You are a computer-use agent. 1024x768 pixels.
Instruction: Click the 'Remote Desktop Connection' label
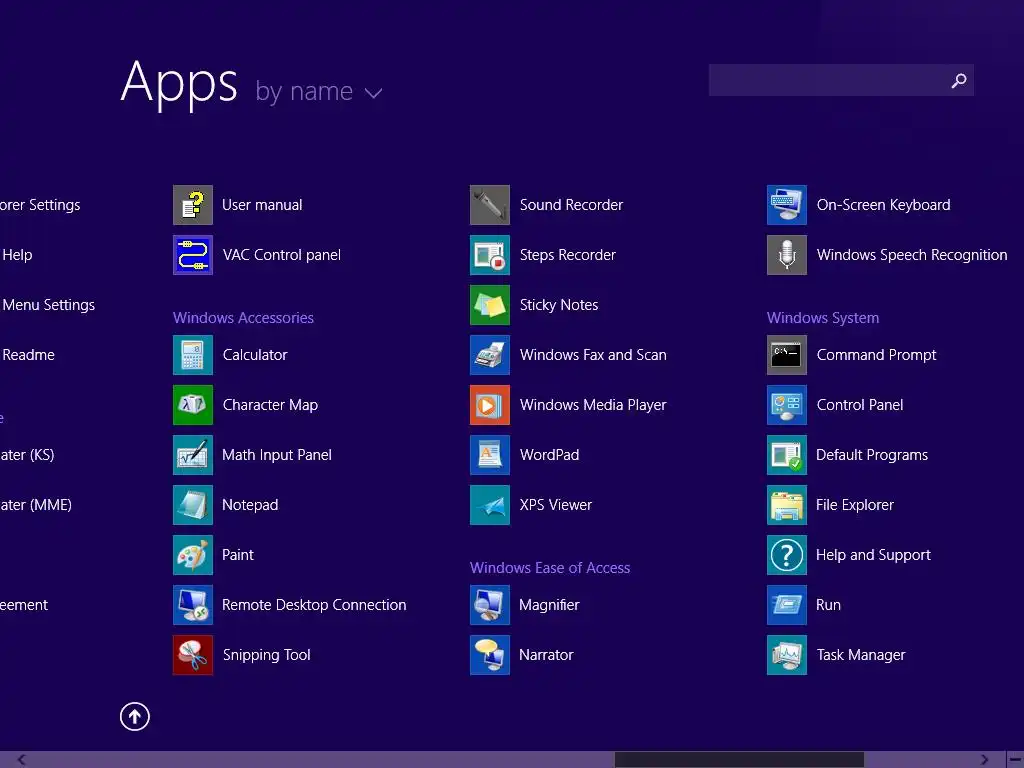pos(314,605)
